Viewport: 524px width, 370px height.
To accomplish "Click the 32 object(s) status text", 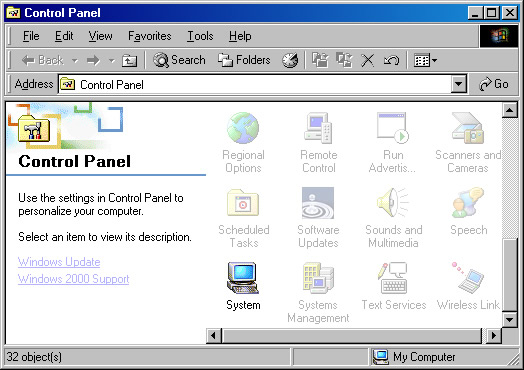I will (x=34, y=357).
